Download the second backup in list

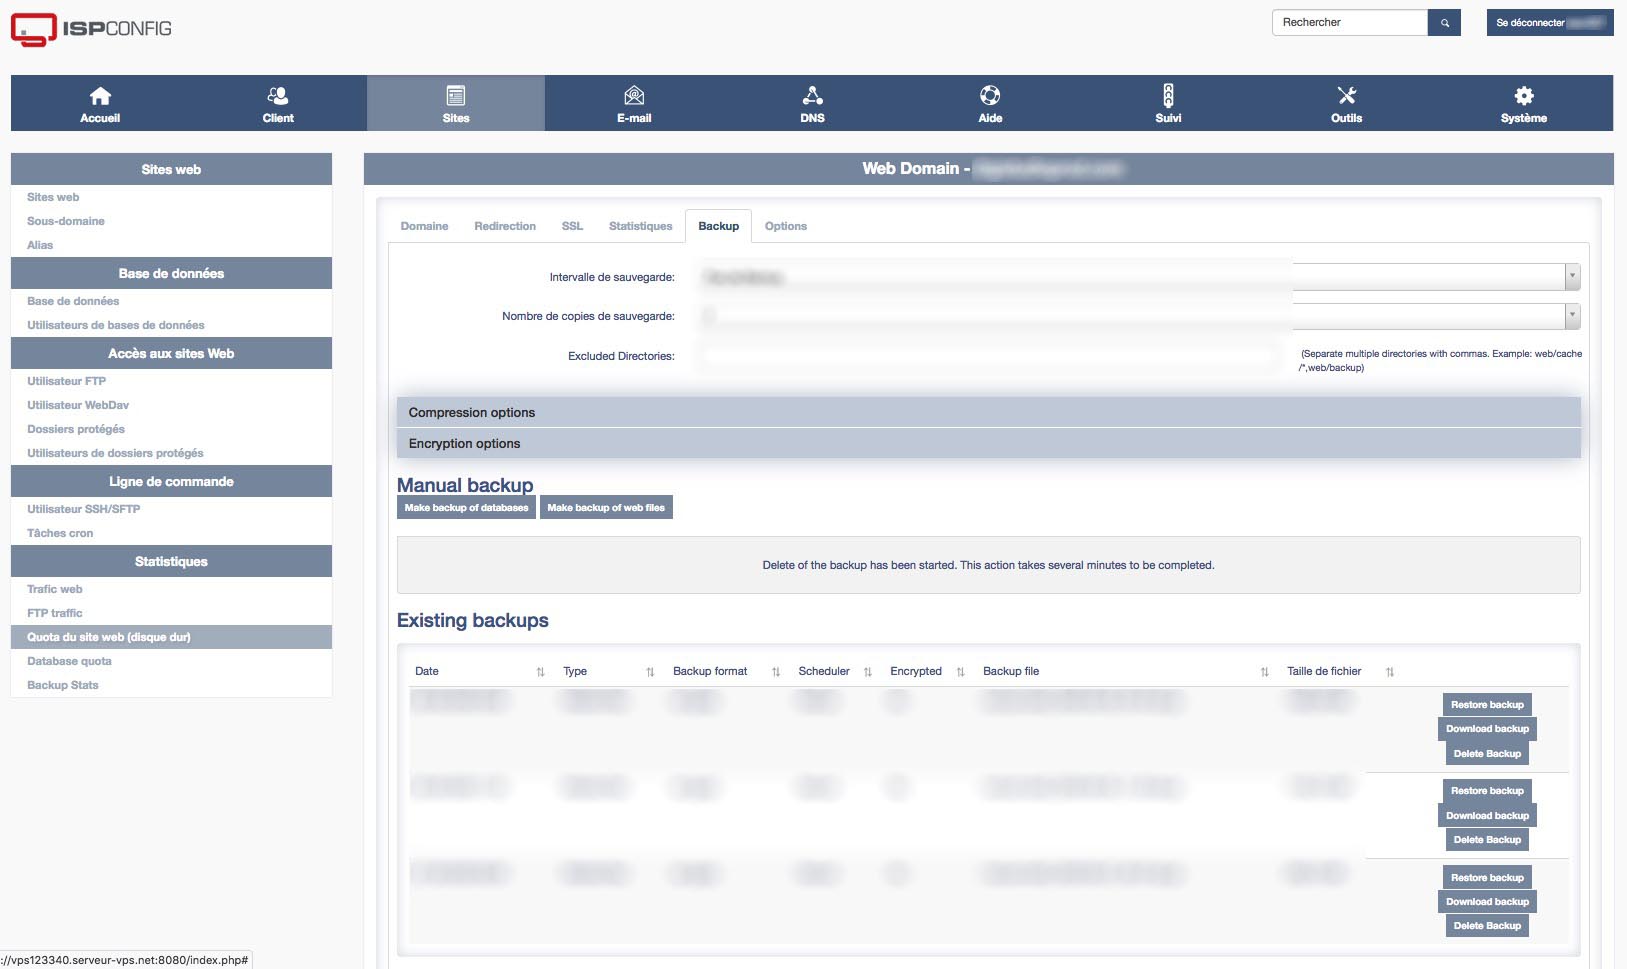tap(1487, 816)
